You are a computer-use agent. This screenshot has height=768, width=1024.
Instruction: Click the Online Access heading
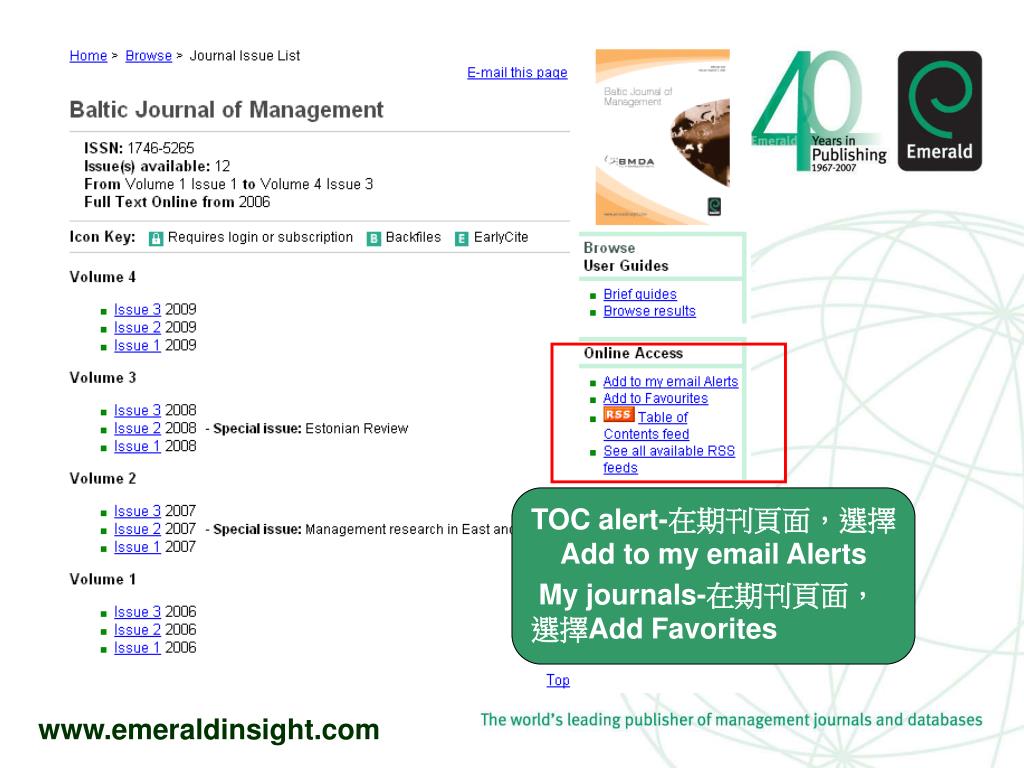tap(633, 353)
